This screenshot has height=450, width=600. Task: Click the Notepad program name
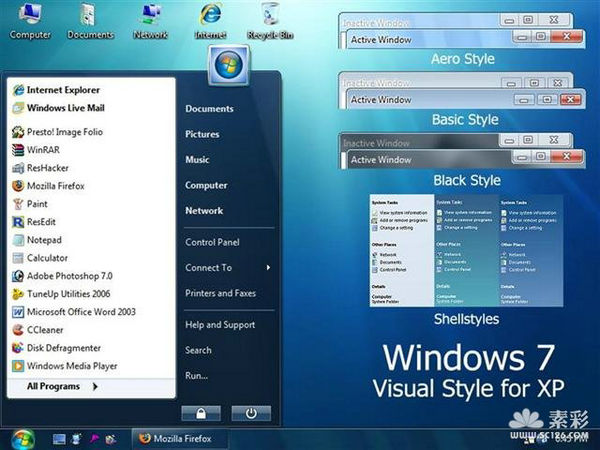(44, 240)
